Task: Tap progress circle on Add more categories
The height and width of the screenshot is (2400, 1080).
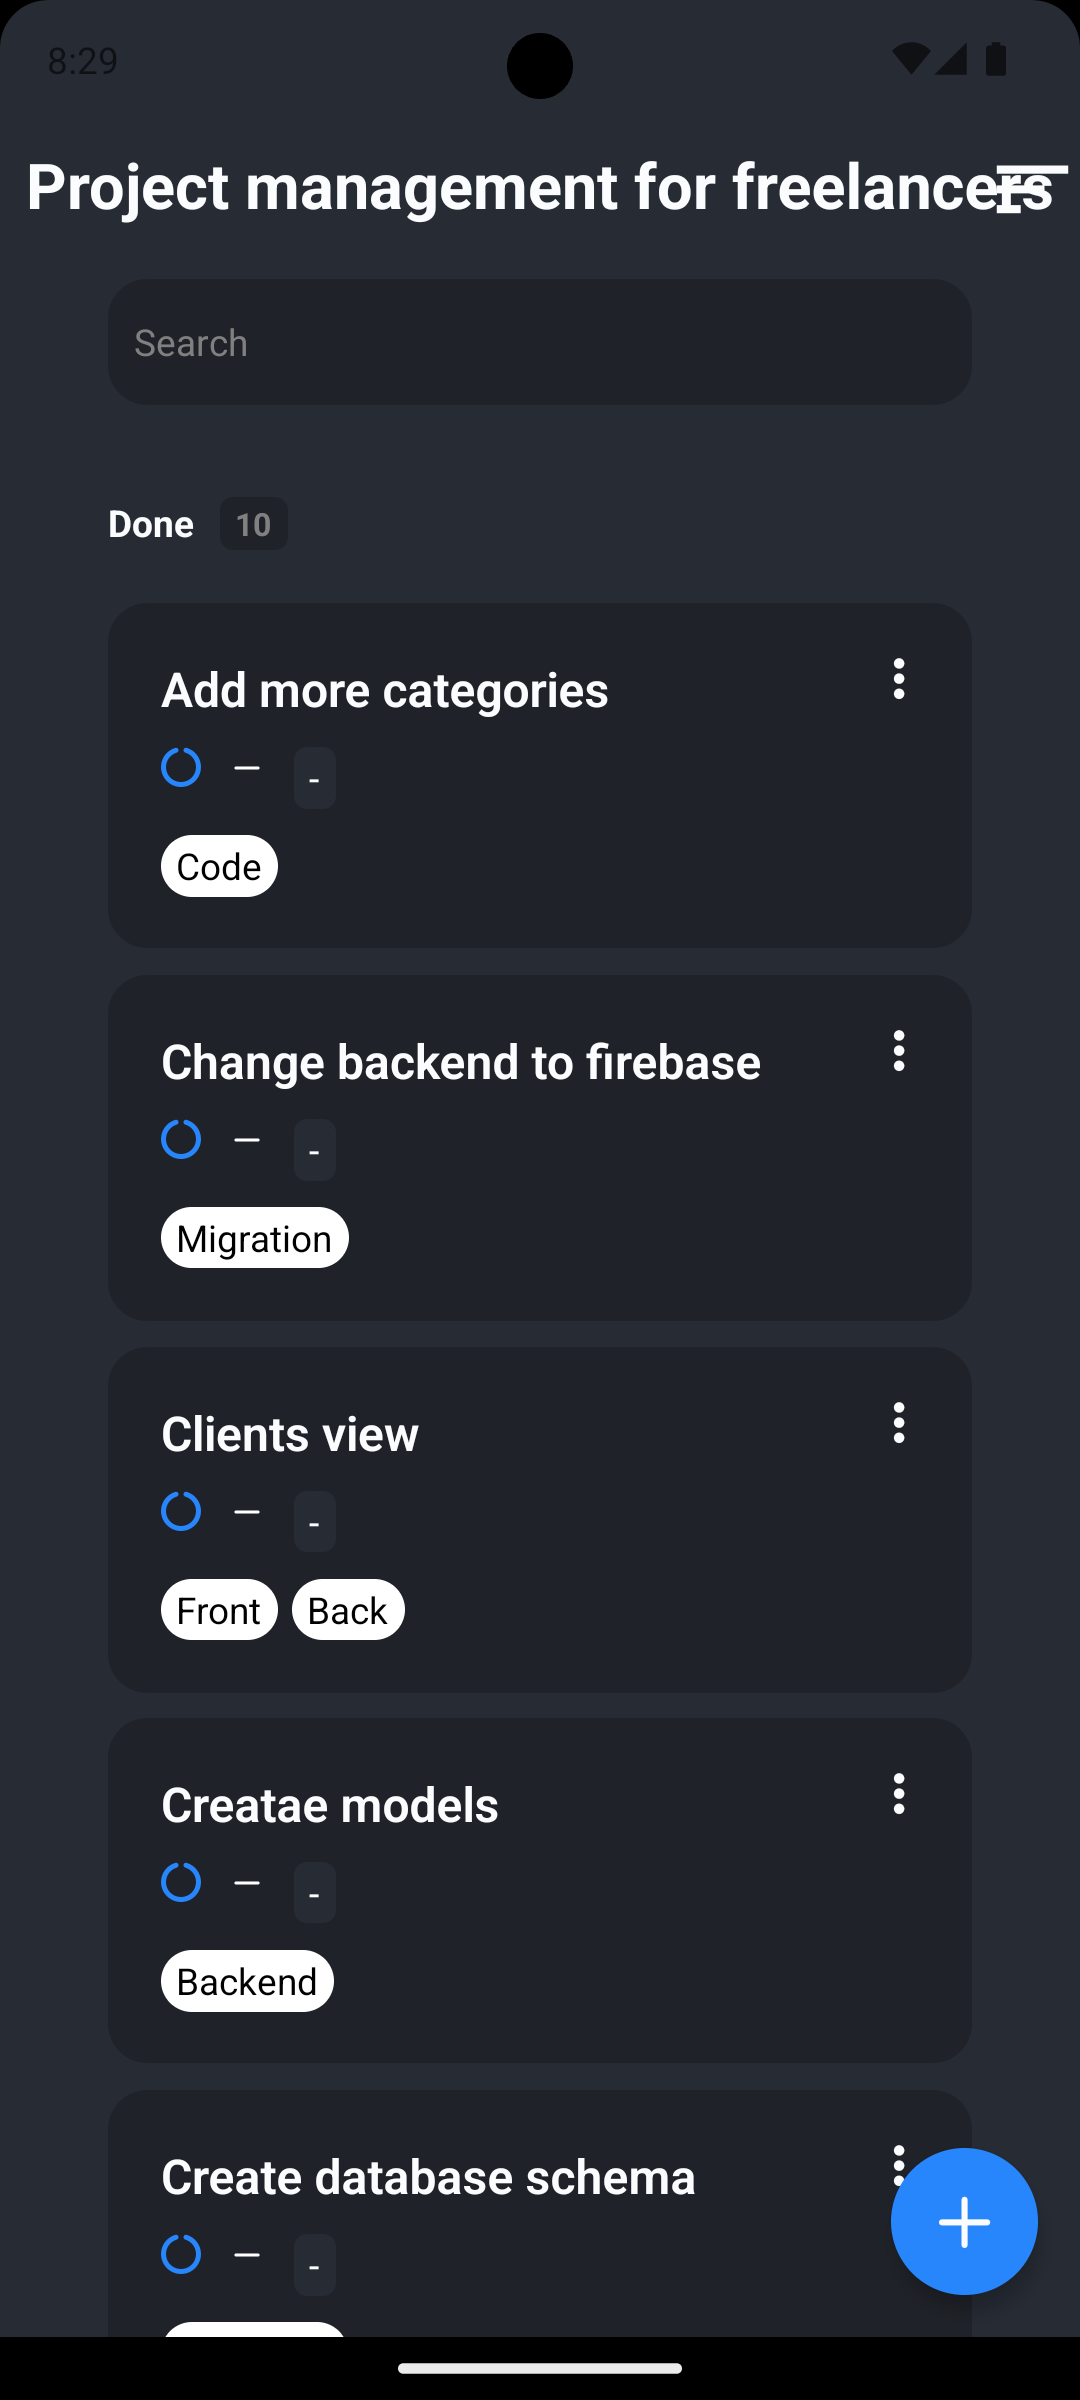Action: click(x=181, y=767)
